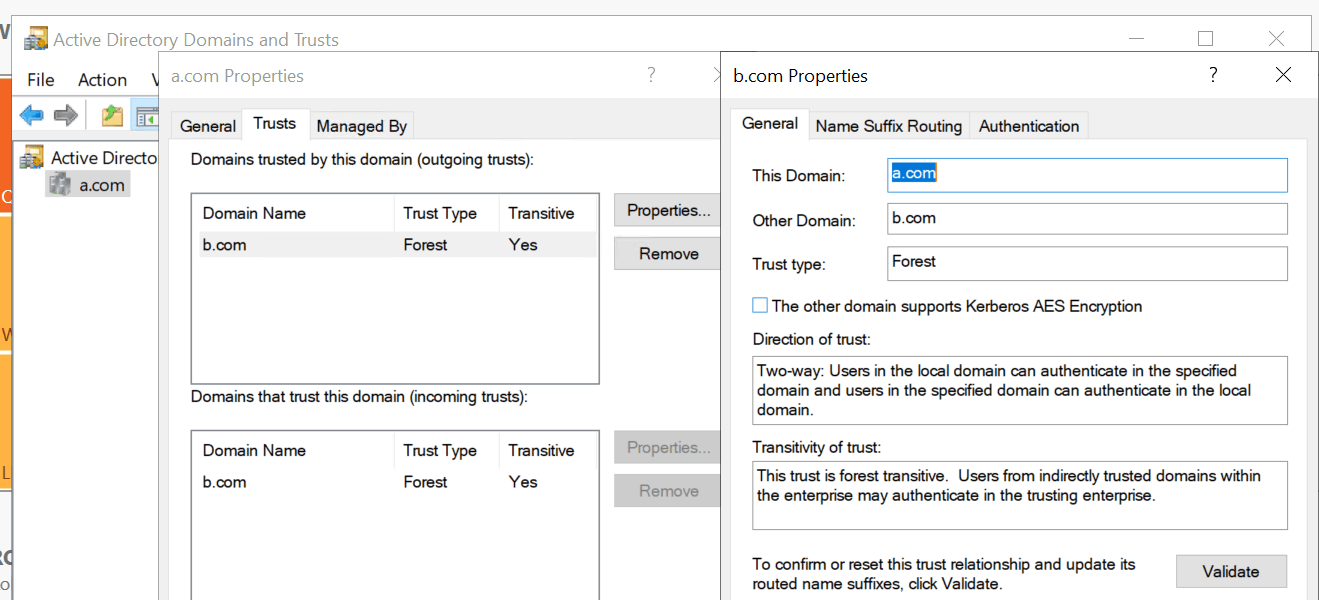
Task: Click the help button in a.com Properties
Action: click(x=651, y=75)
